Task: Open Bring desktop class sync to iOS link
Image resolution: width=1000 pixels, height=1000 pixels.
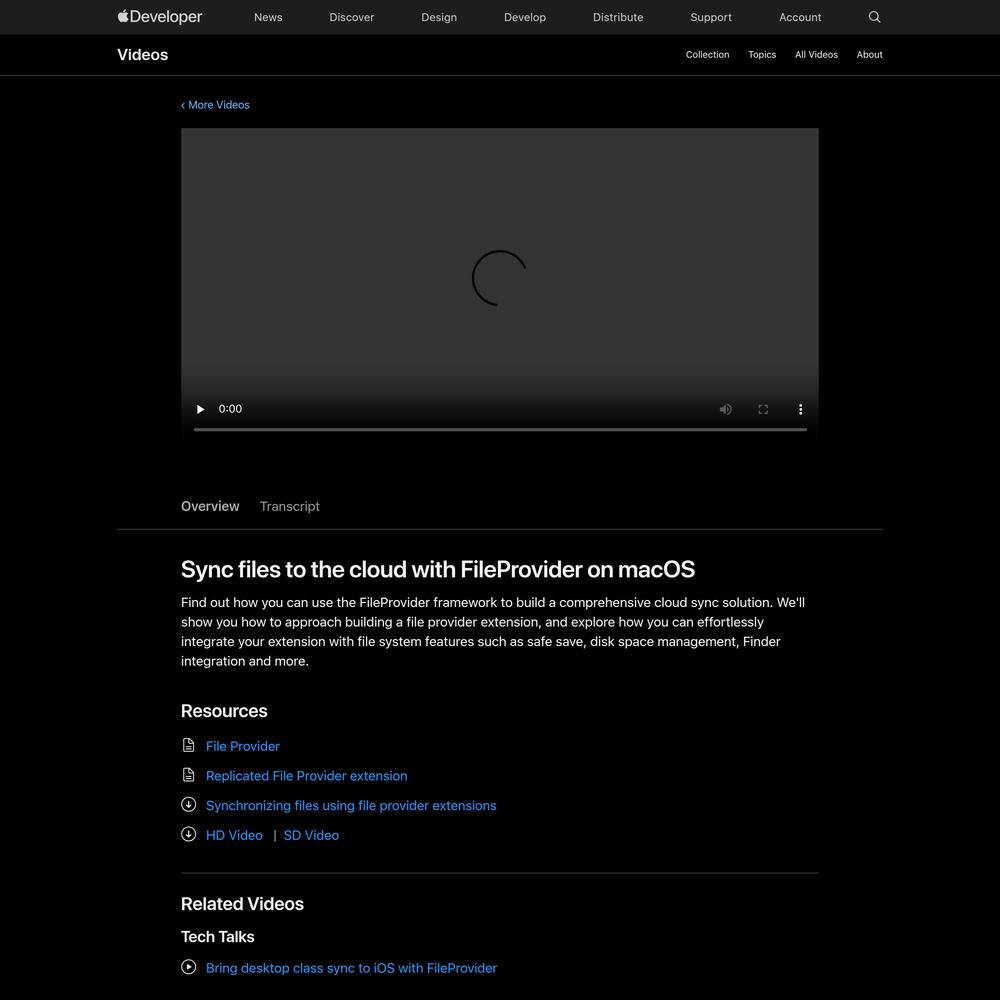Action: 351,968
